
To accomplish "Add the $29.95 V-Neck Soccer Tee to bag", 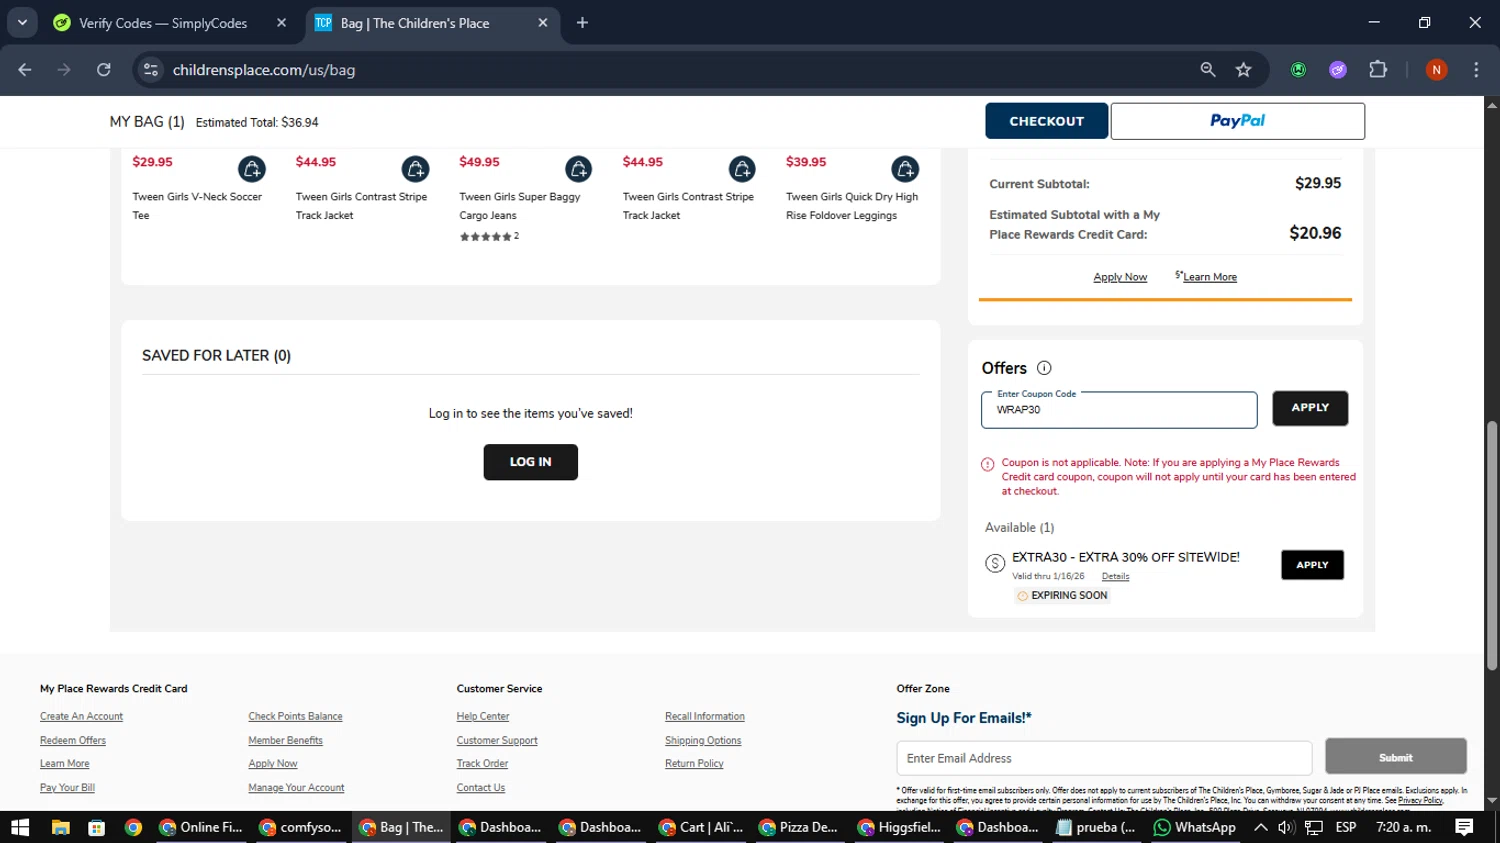I will click(252, 169).
